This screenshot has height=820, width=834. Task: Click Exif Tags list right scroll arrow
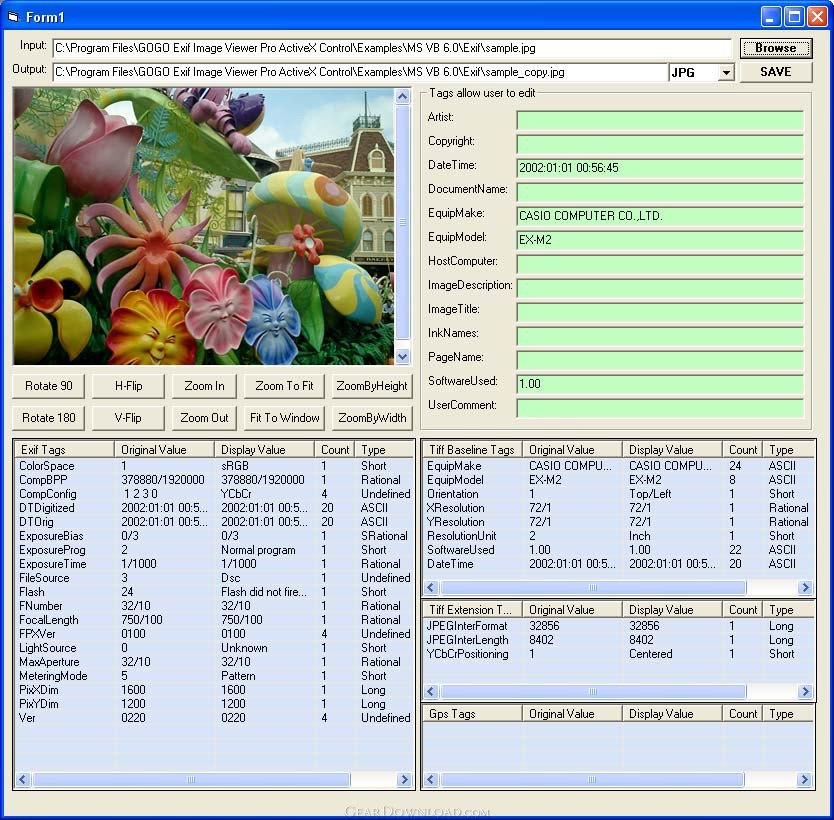404,780
